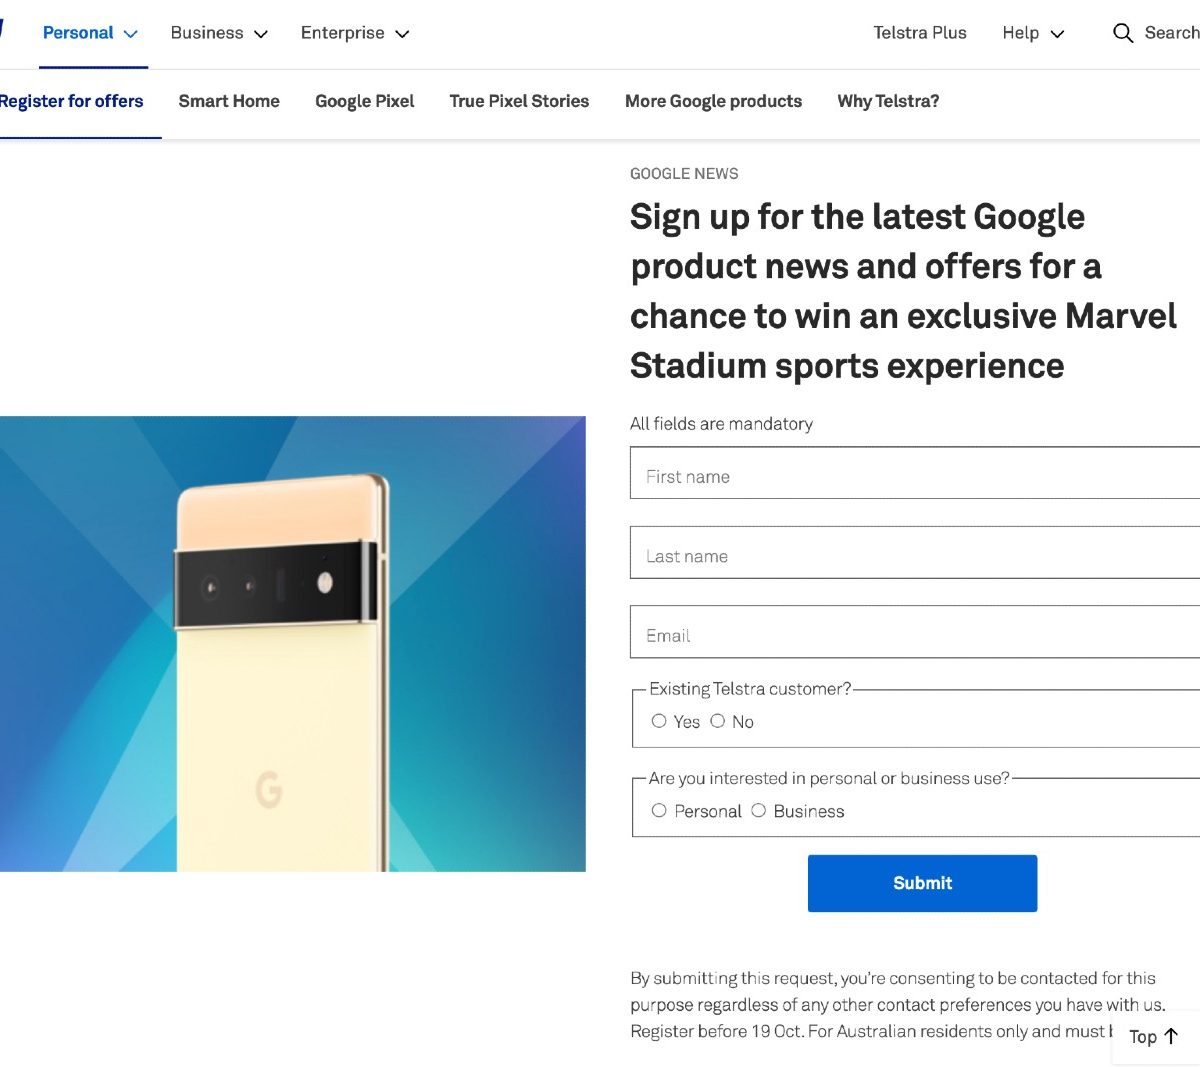Viewport: 1200px width, 1067px height.
Task: Go to True Pixel Stories tab
Action: coord(519,101)
